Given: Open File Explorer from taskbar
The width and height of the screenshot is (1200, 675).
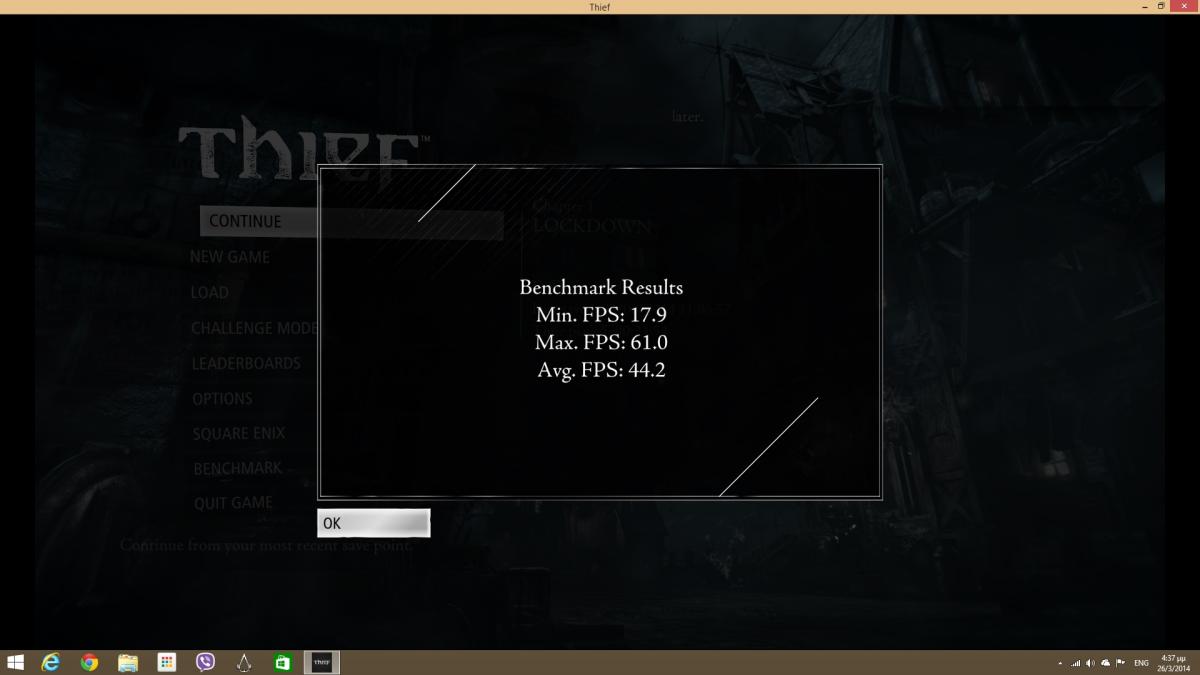Looking at the screenshot, I should coord(128,662).
